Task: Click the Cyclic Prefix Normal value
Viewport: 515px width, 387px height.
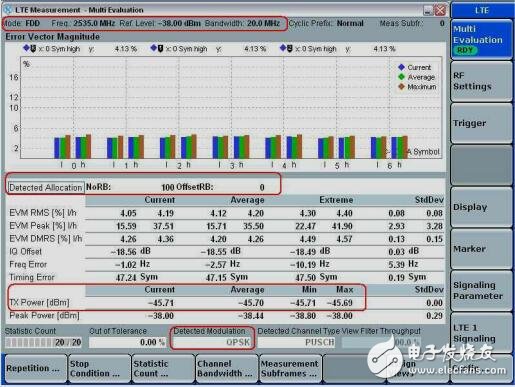Action: pos(350,23)
